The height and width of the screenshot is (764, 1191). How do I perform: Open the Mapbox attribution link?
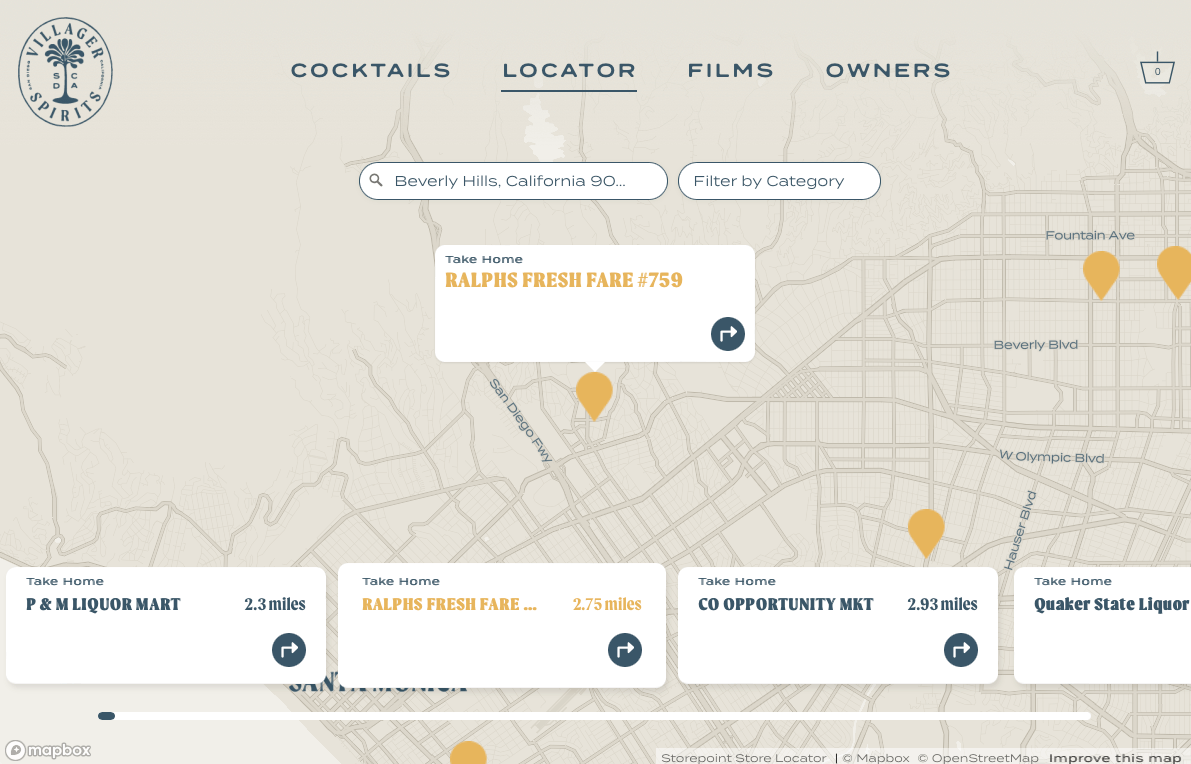pos(875,758)
